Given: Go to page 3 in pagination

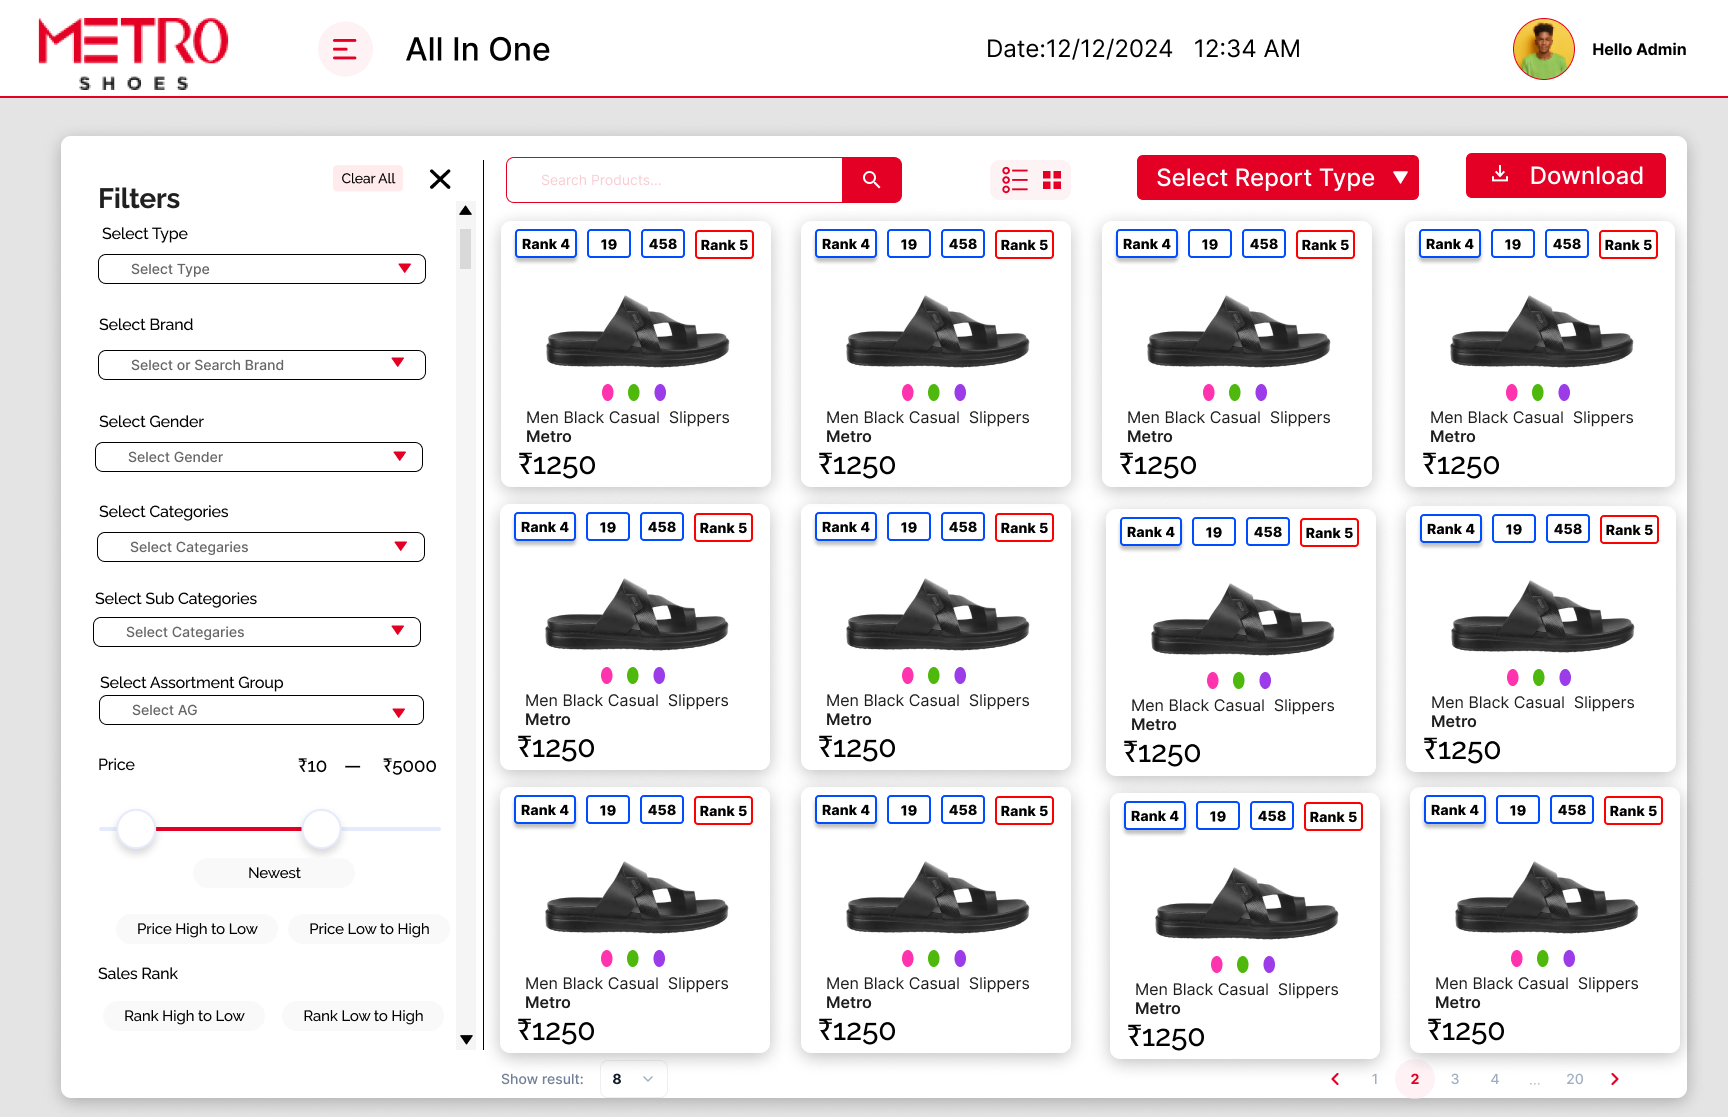Looking at the screenshot, I should coord(1455,1079).
